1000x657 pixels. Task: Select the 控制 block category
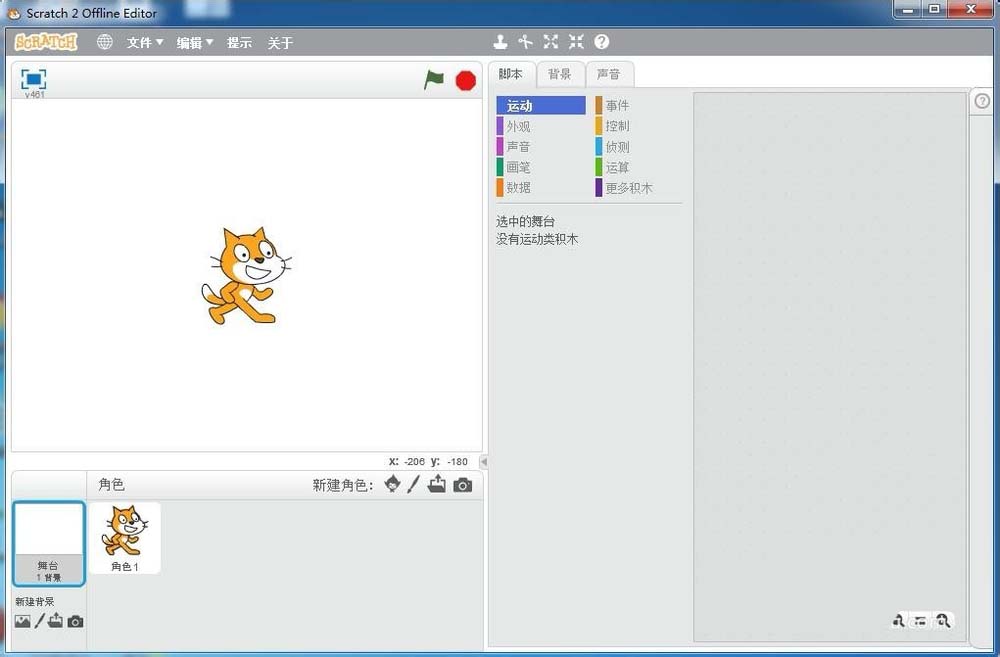(x=639, y=126)
